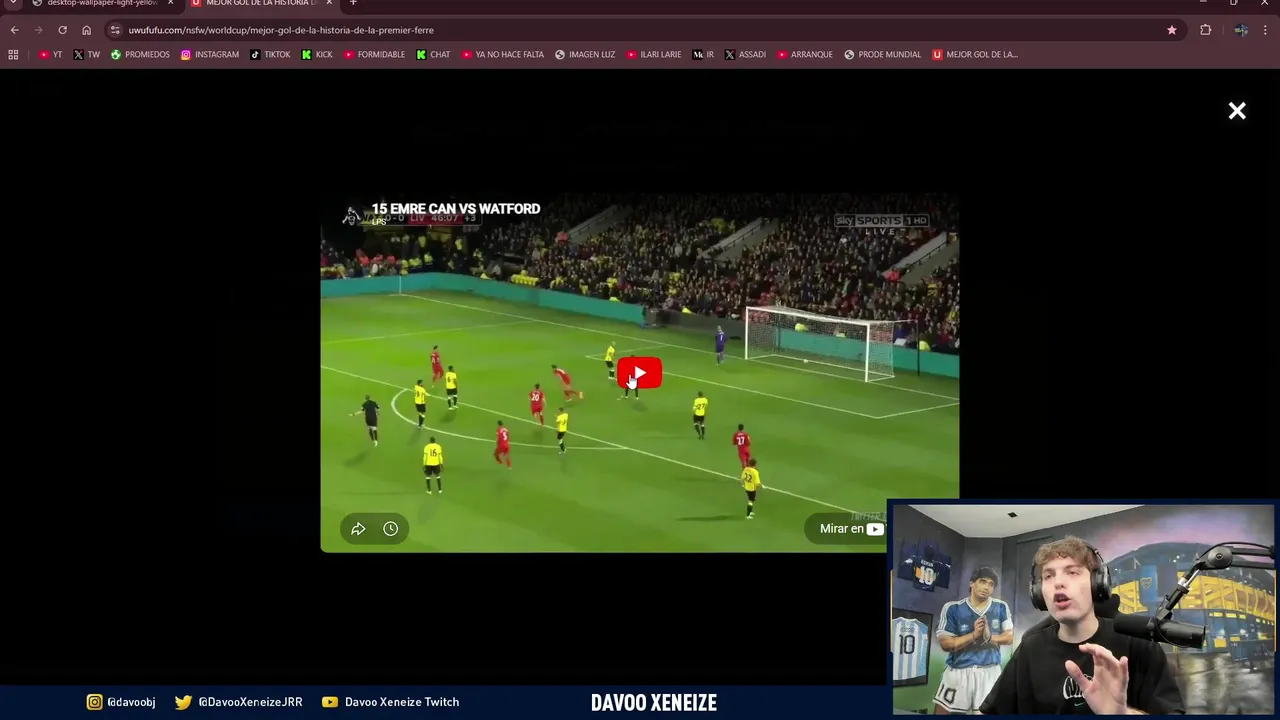The image size is (1280, 720).
Task: Open the KICK bookmark
Action: coord(317,55)
